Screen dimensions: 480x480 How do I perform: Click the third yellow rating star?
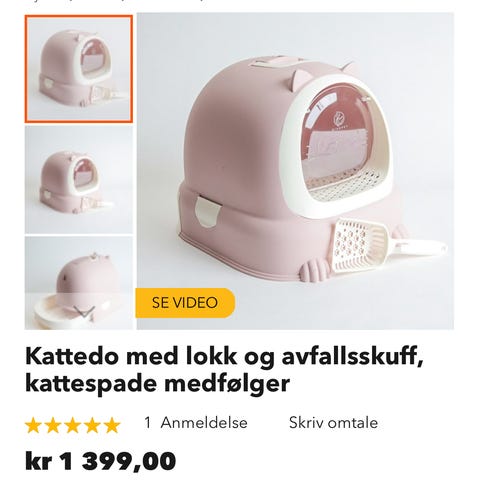(73, 425)
